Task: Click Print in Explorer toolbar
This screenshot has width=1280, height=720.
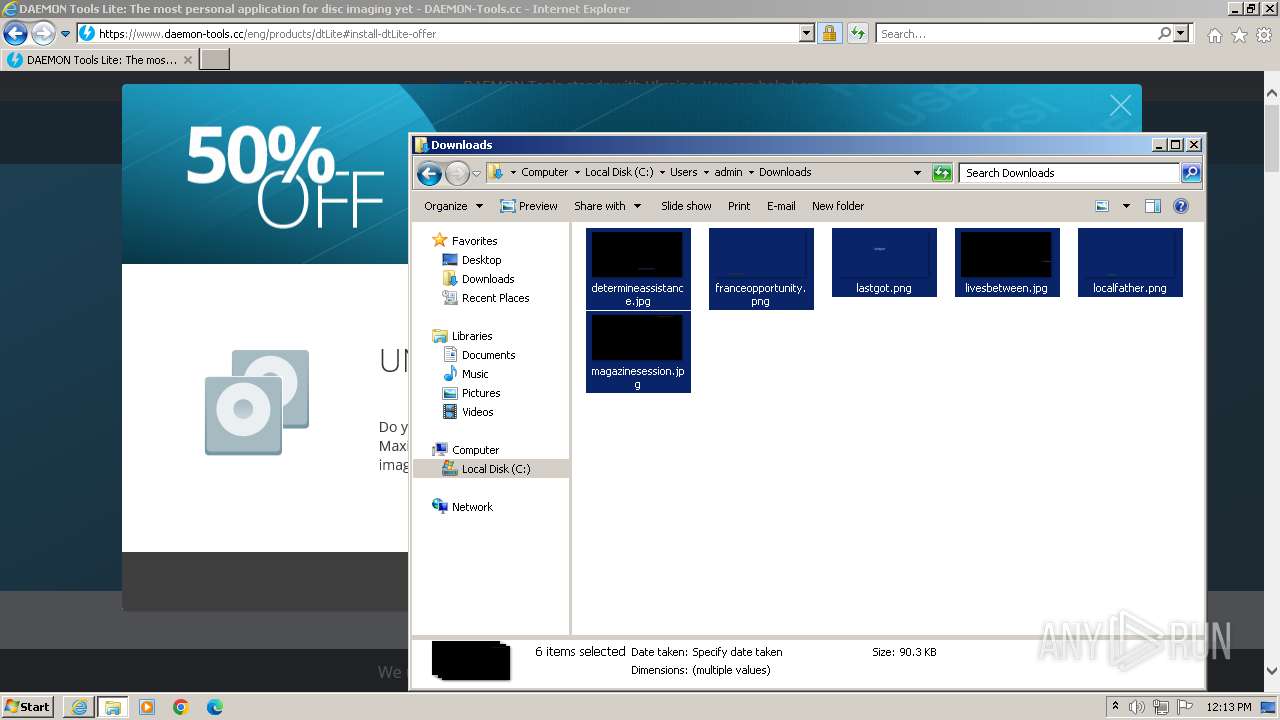Action: pos(739,206)
